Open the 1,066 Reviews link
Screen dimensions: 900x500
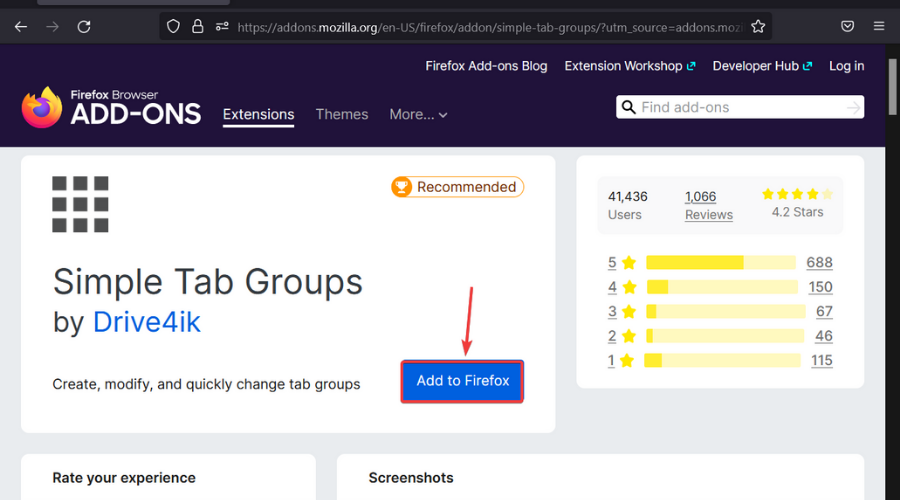coord(708,206)
